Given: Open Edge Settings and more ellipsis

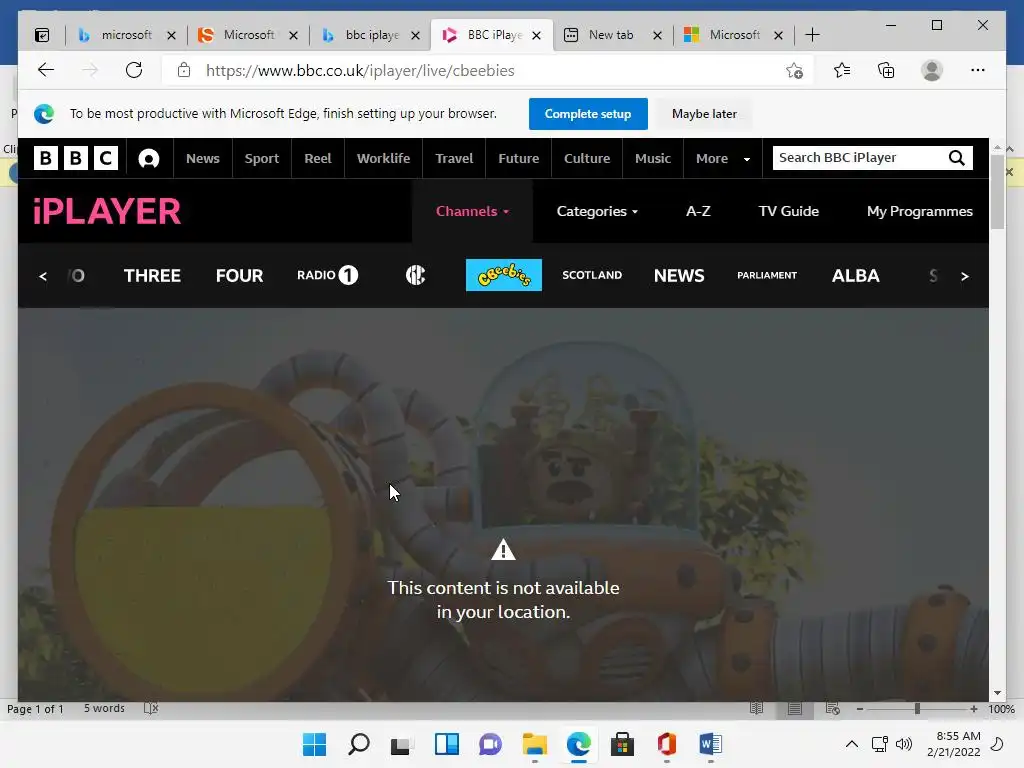Looking at the screenshot, I should point(978,70).
